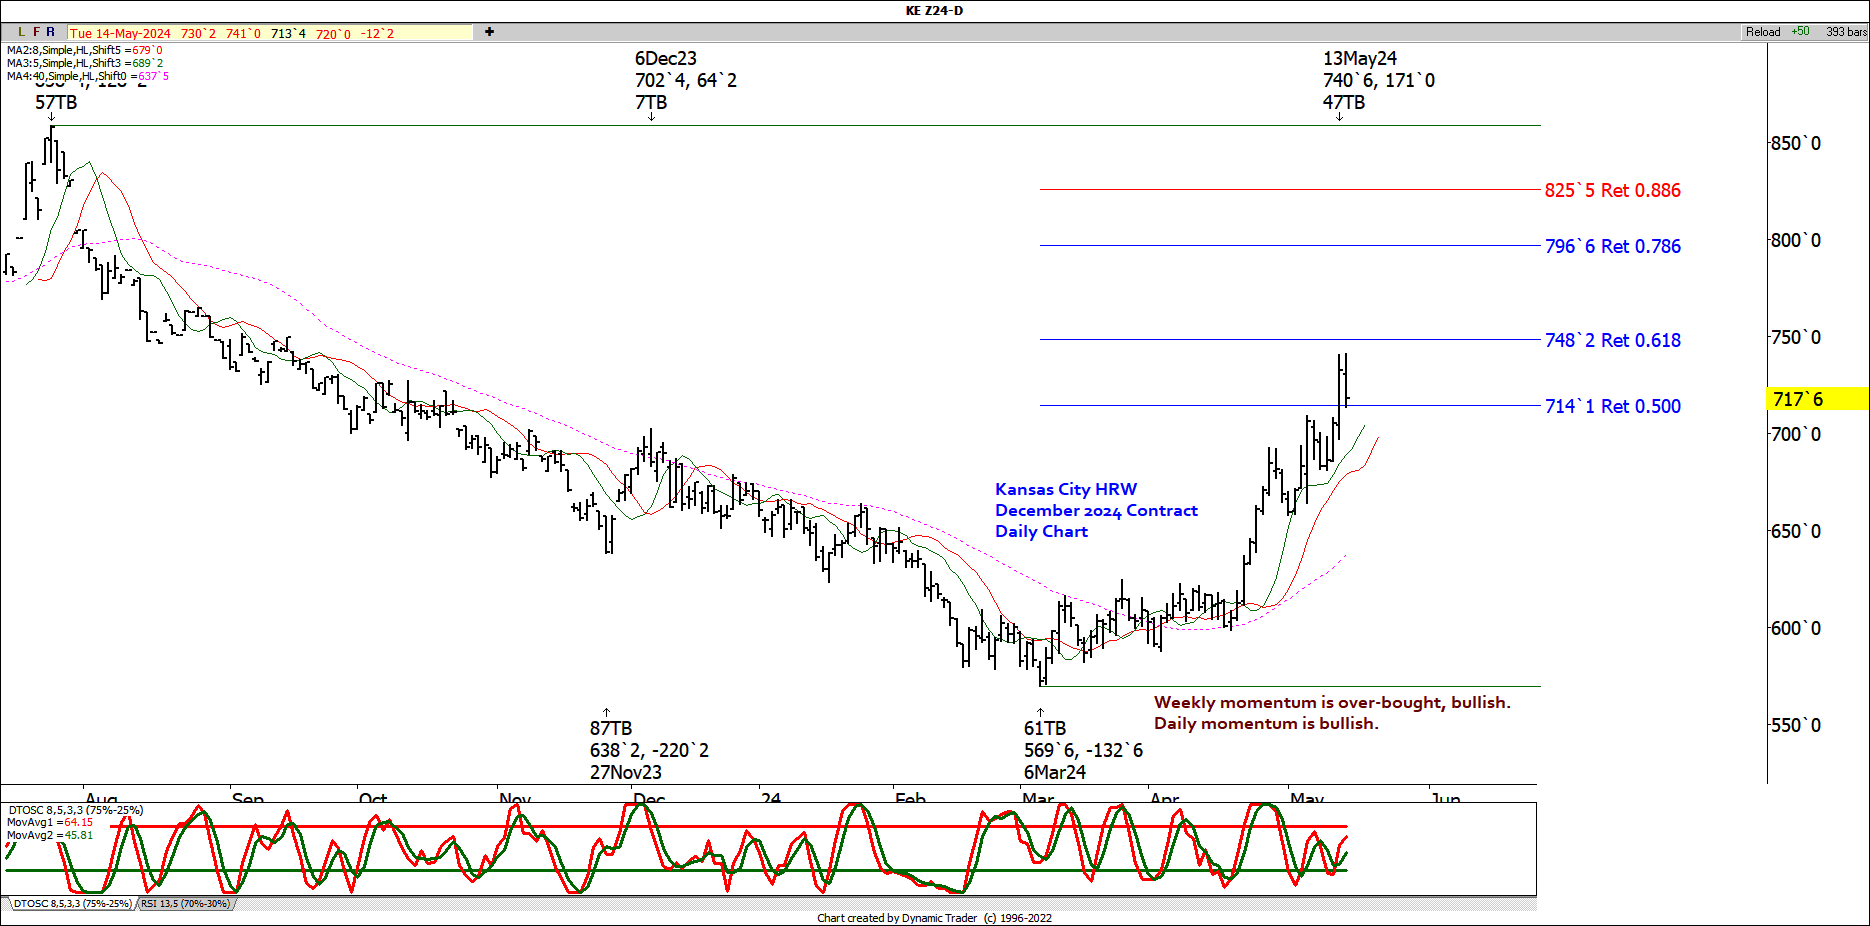
Task: Click the R button in the chart toolbar
Action: [51, 32]
